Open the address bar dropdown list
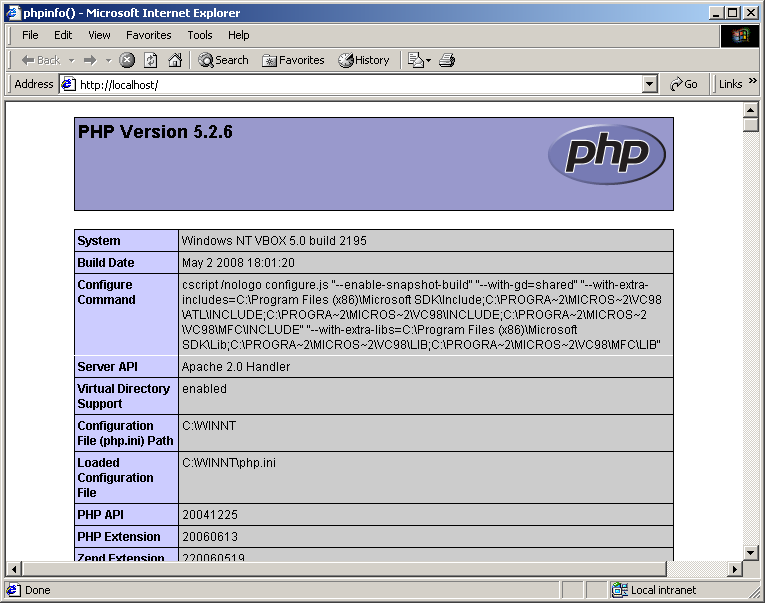The image size is (765, 603). [x=649, y=85]
